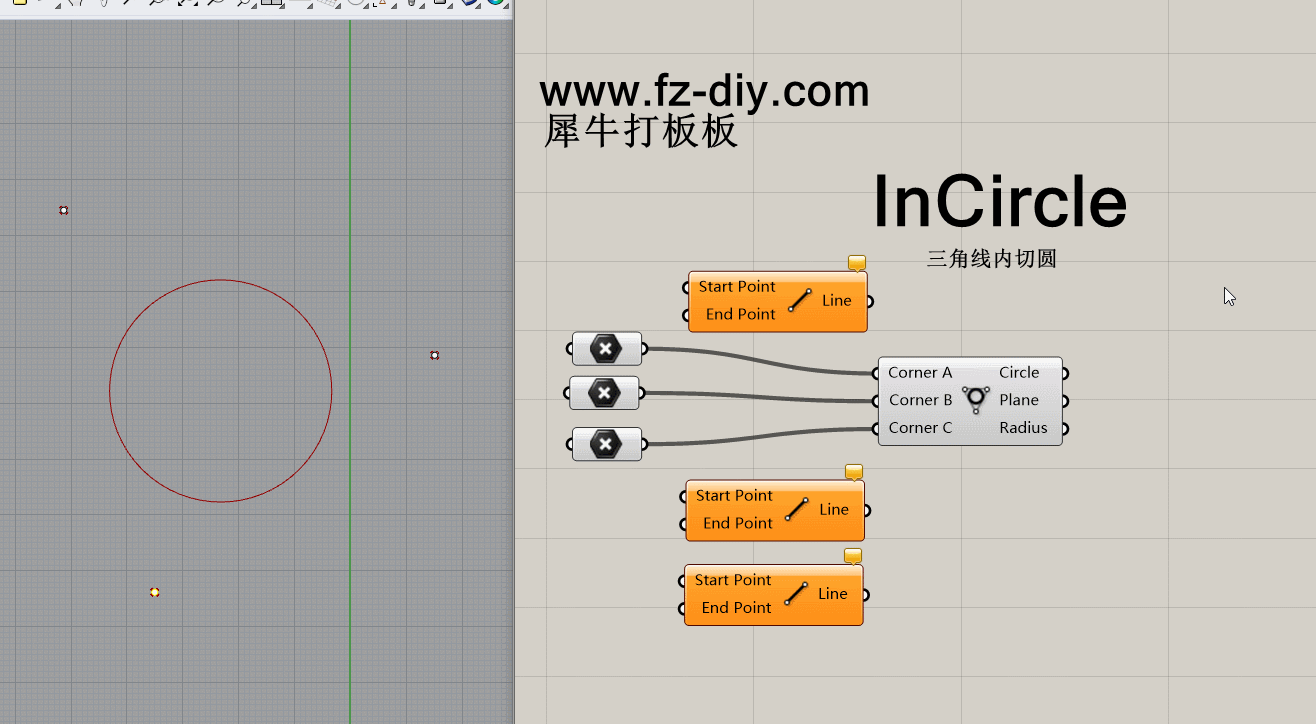1316x724 pixels.
Task: Click the Corner A input label
Action: 920,373
